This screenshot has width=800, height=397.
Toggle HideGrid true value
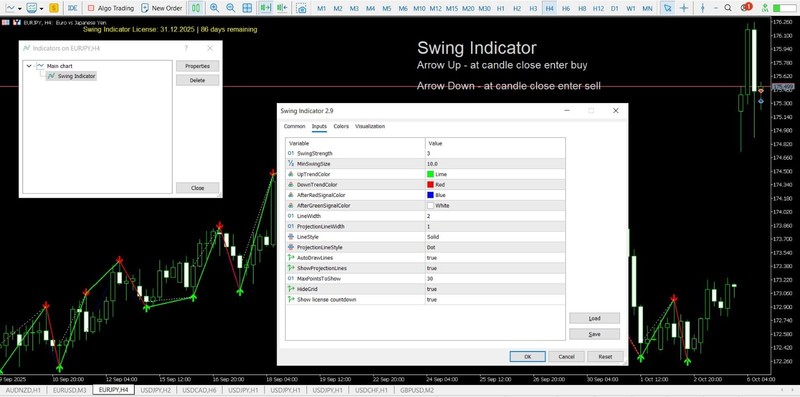[x=495, y=289]
